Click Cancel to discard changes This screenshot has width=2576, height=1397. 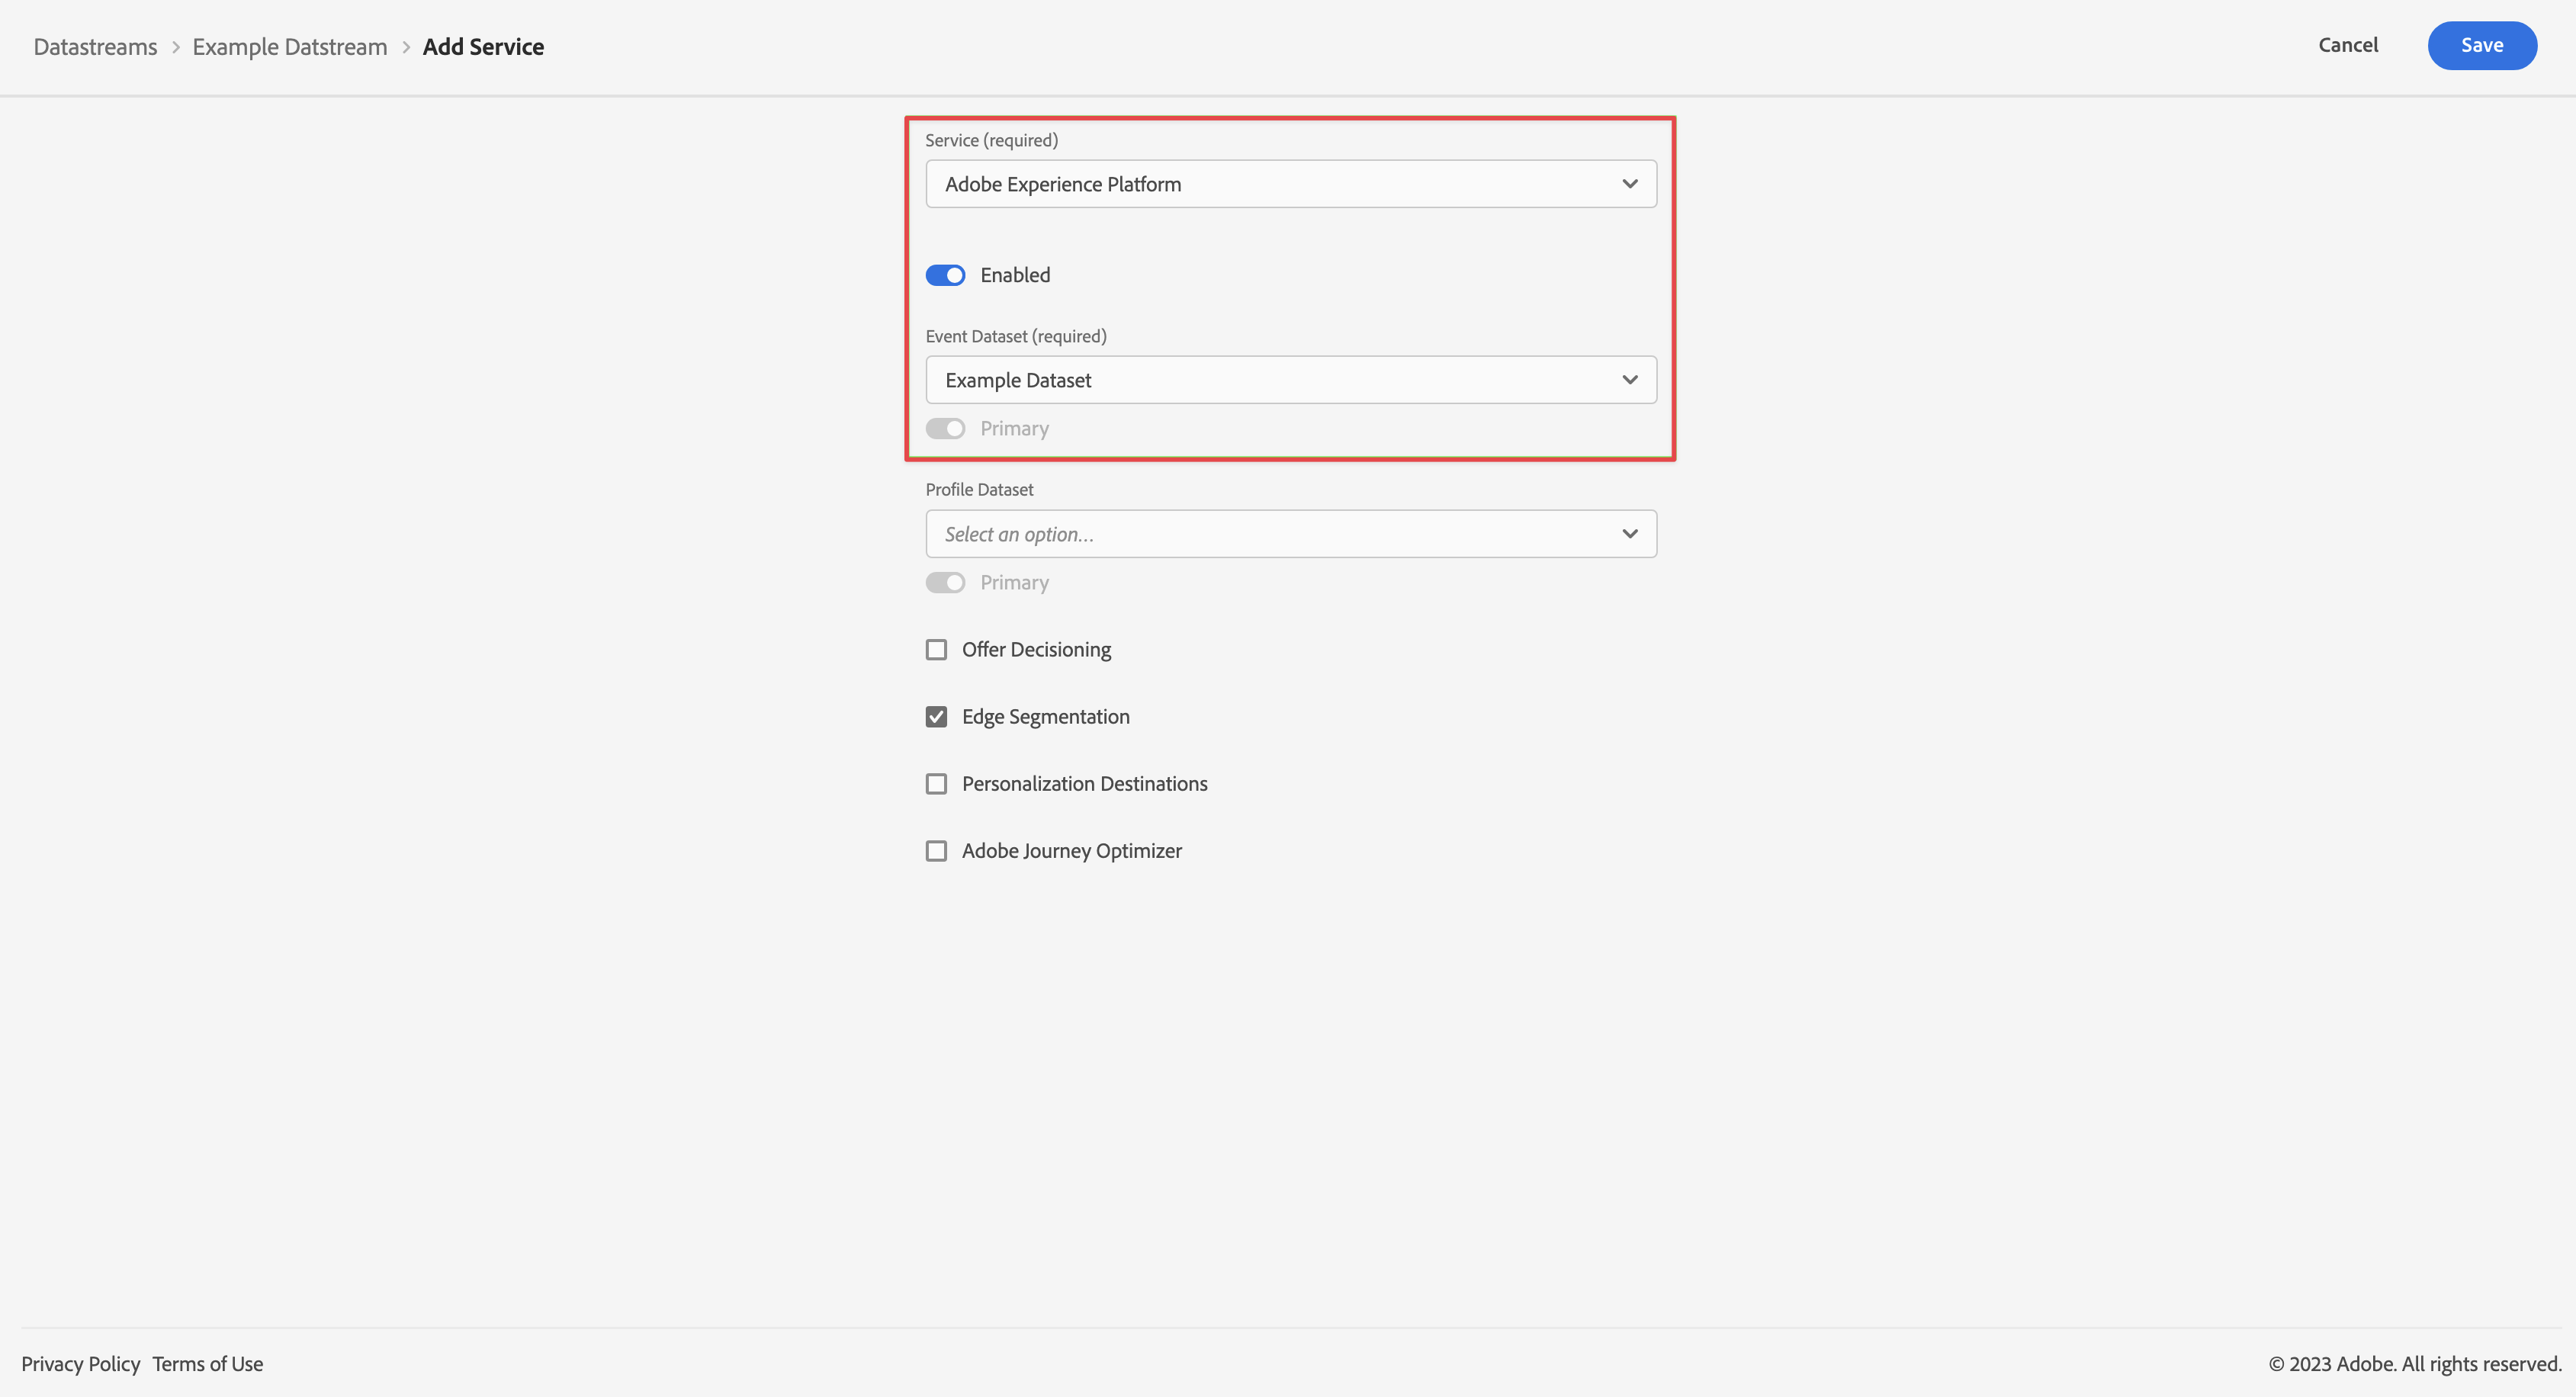pyautogui.click(x=2347, y=45)
